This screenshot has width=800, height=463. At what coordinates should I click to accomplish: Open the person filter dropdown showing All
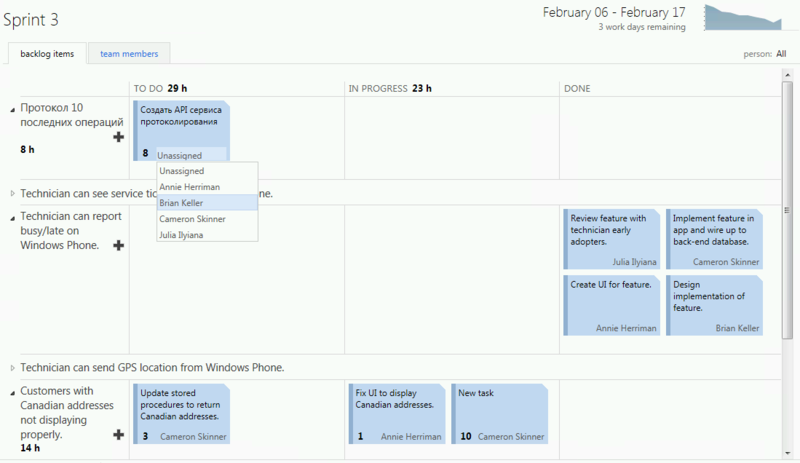tap(780, 54)
